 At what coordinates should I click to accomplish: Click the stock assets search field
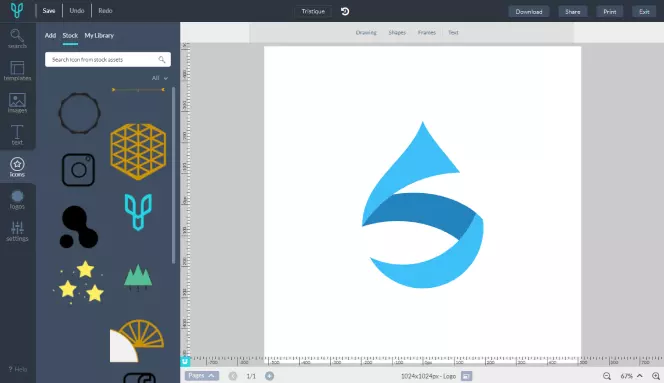[x=108, y=59]
